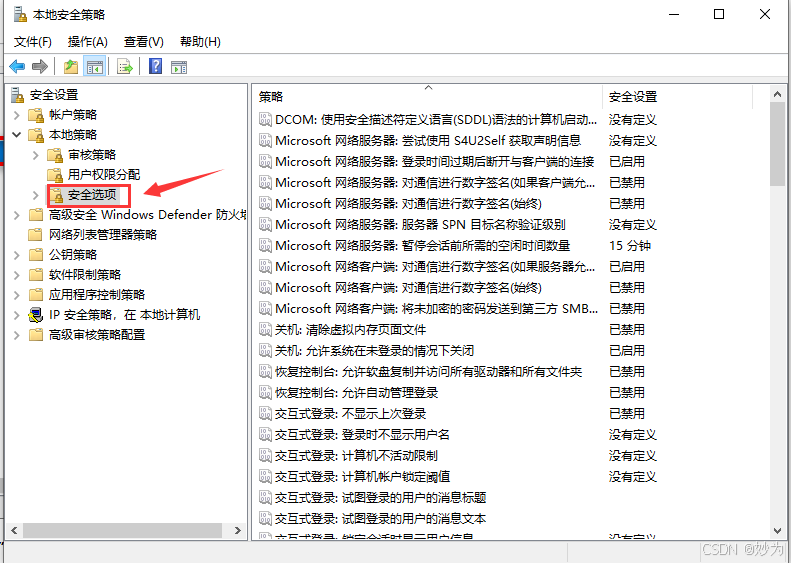This screenshot has width=791, height=563.
Task: Select the 用户权限分配 tree item label
Action: pyautogui.click(x=104, y=175)
